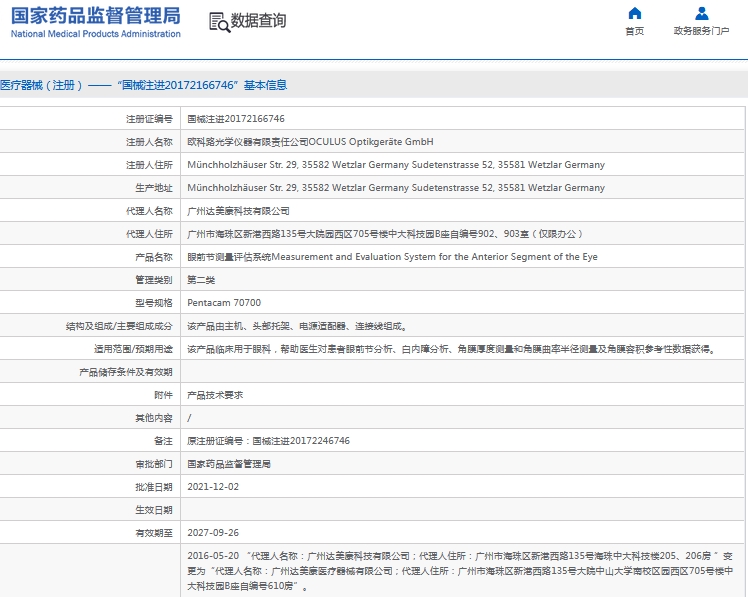The image size is (748, 597).
Task: Open the 产品技术要求 attachment link
Action: [215, 395]
